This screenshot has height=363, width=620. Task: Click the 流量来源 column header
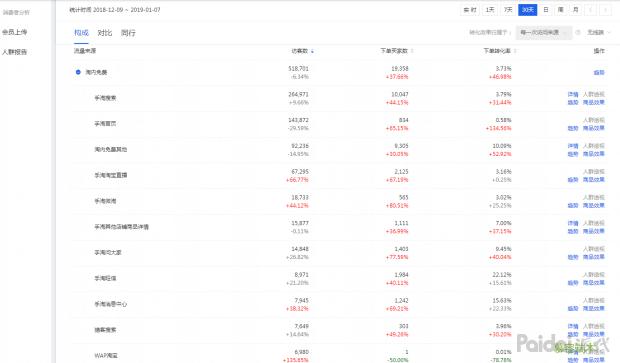[85, 51]
